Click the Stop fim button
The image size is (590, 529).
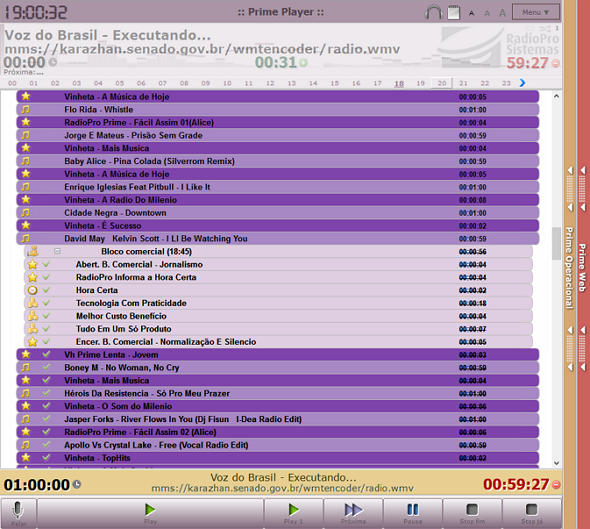[x=472, y=513]
